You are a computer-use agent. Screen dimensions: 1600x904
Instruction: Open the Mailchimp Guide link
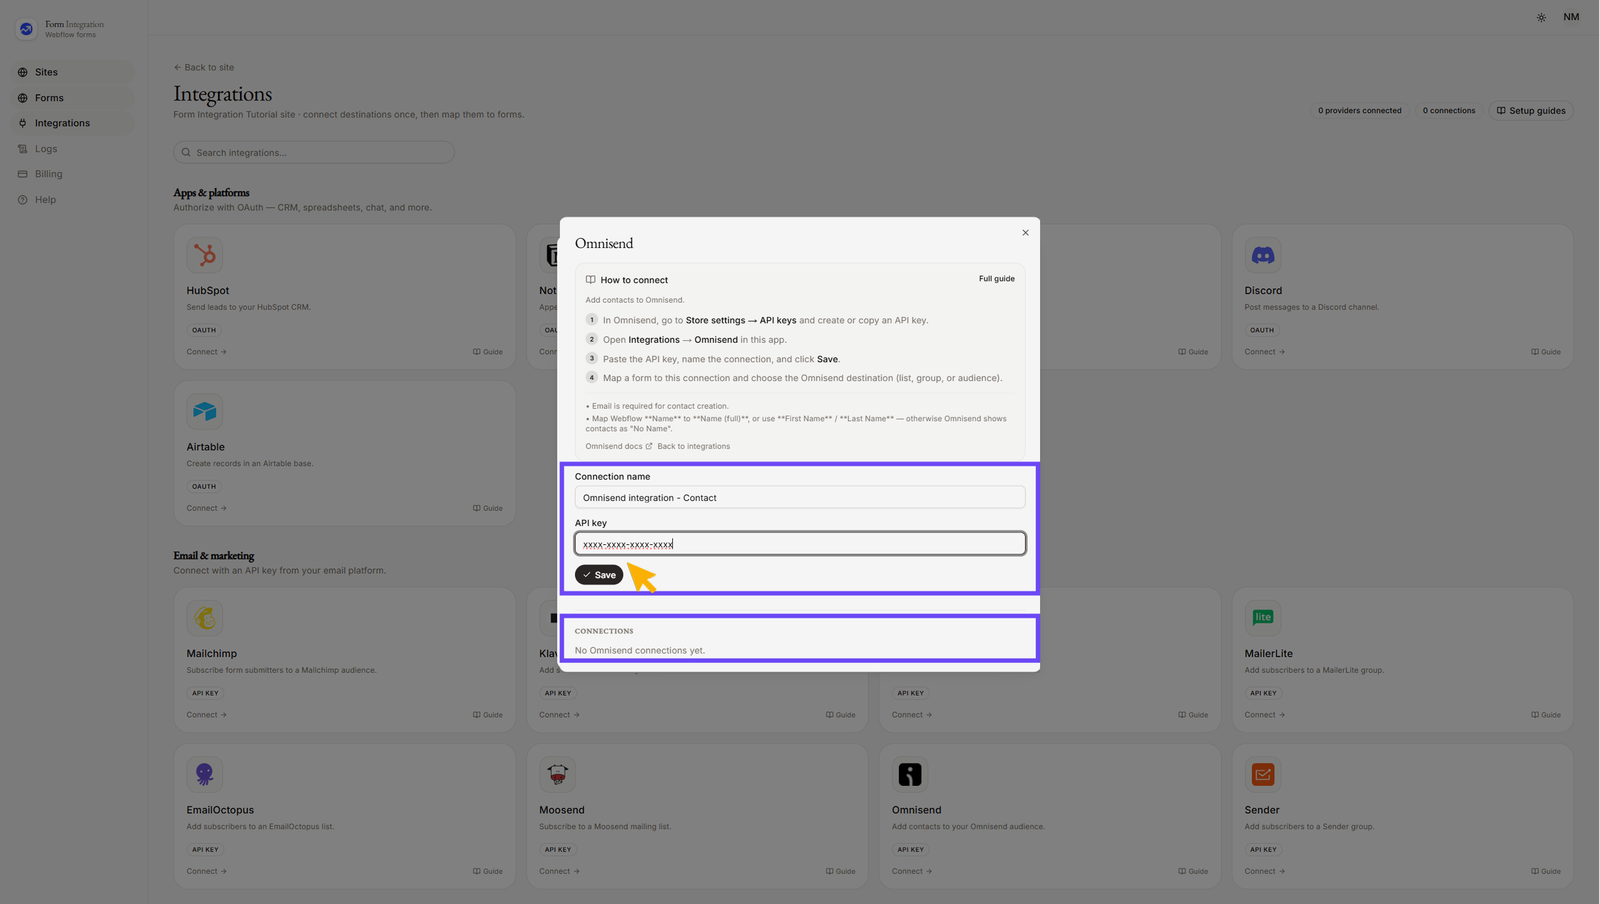pyautogui.click(x=488, y=715)
